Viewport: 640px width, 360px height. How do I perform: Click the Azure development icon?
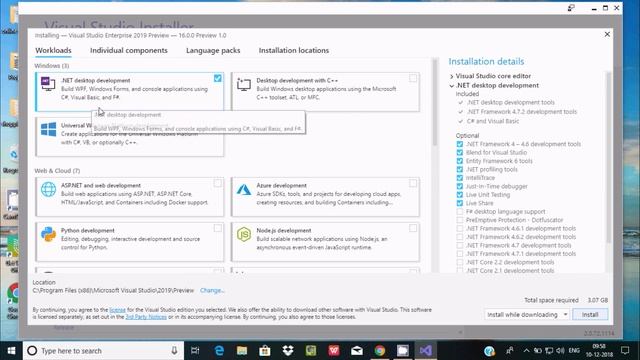tap(244, 189)
